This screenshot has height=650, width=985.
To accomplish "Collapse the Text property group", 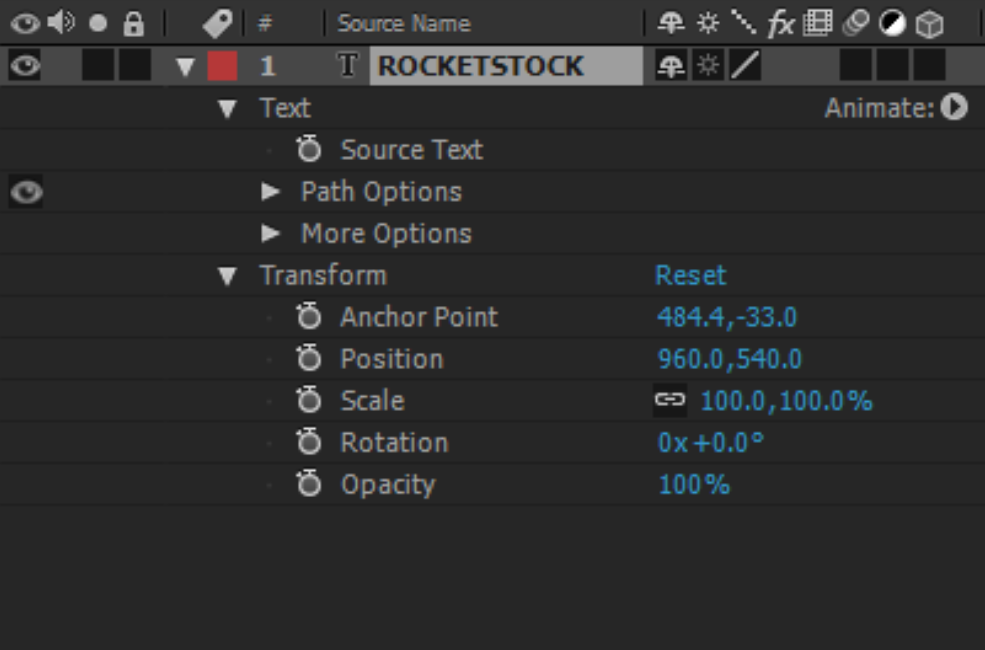I will tap(227, 109).
